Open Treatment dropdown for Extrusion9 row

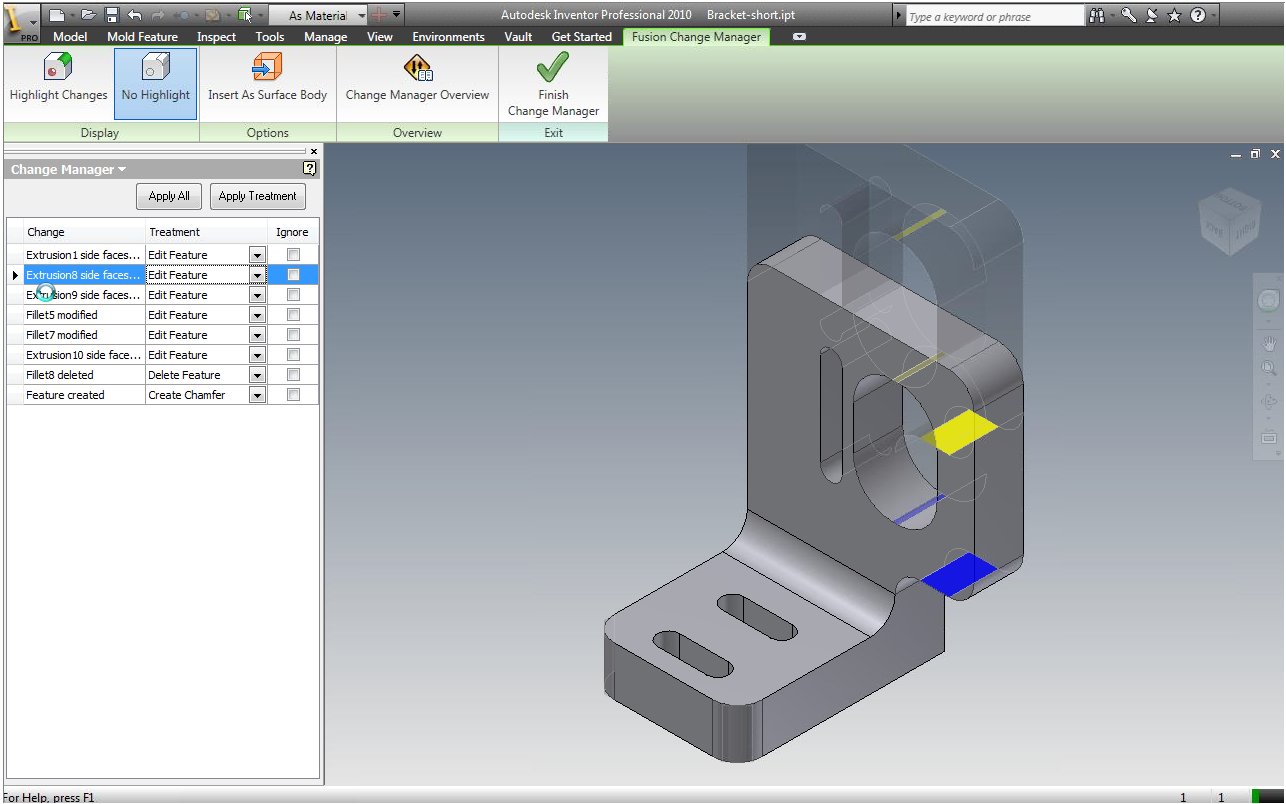(x=257, y=295)
